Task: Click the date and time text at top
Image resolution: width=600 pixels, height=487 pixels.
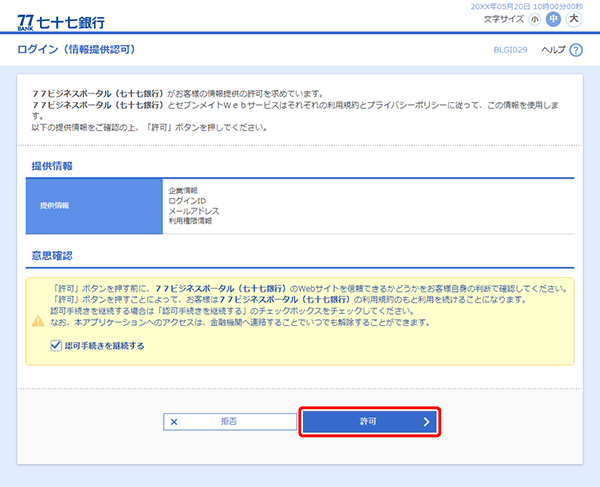Action: [x=527, y=7]
